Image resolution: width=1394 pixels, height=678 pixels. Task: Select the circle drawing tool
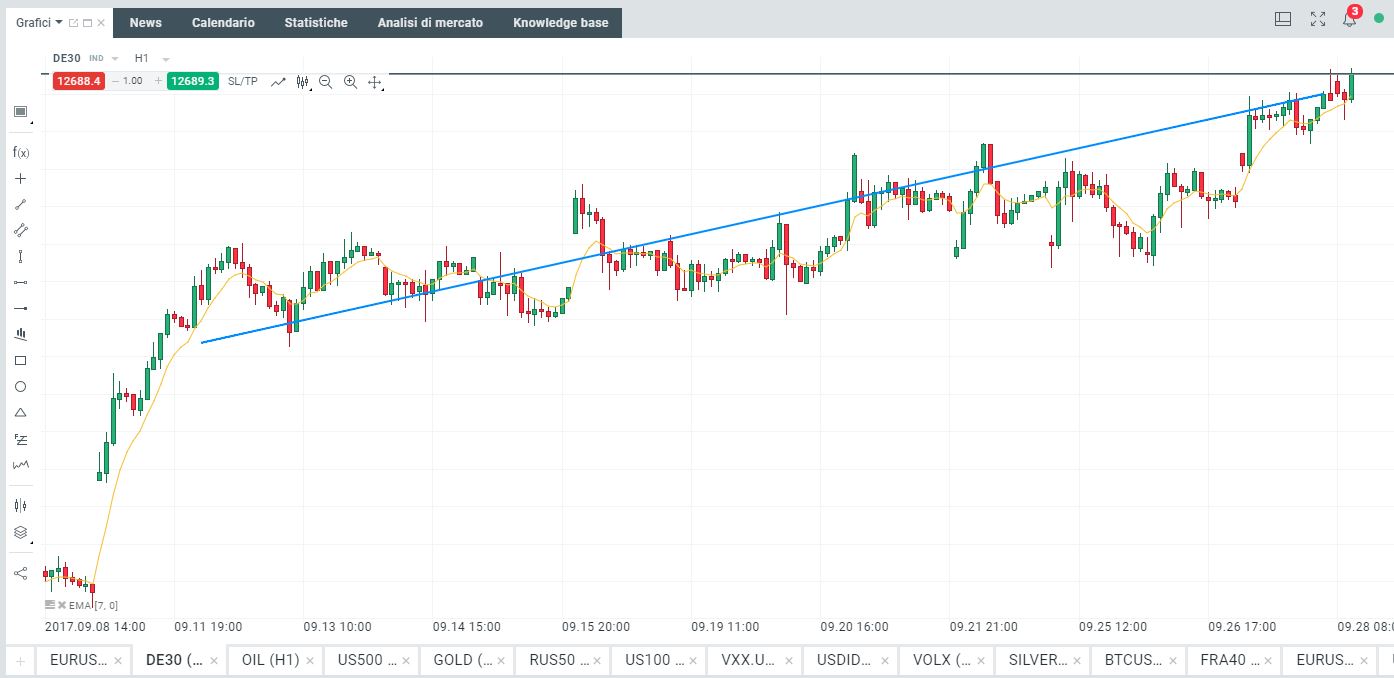coord(20,387)
